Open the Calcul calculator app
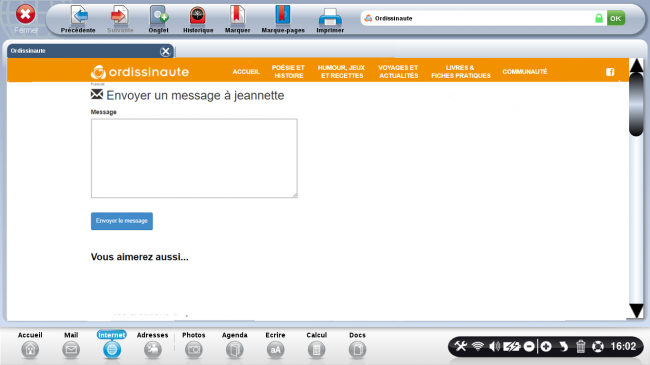The width and height of the screenshot is (650, 365). point(316,345)
